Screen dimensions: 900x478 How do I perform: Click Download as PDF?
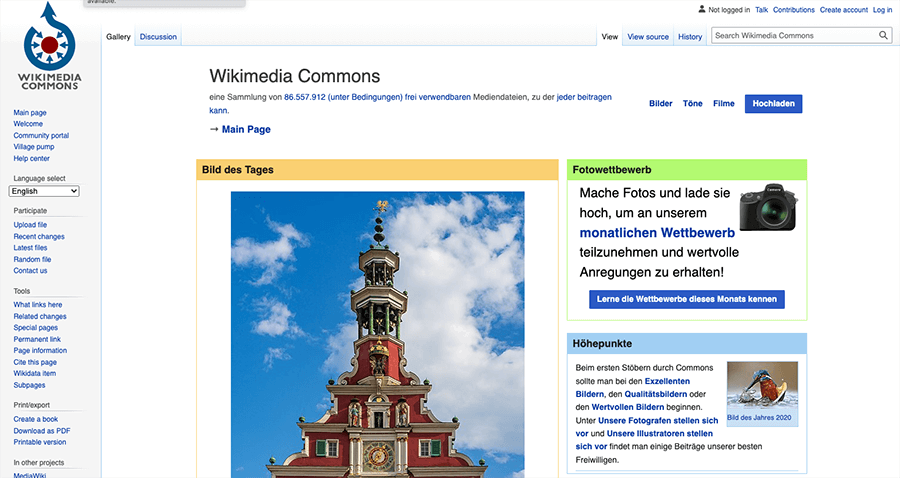42,431
